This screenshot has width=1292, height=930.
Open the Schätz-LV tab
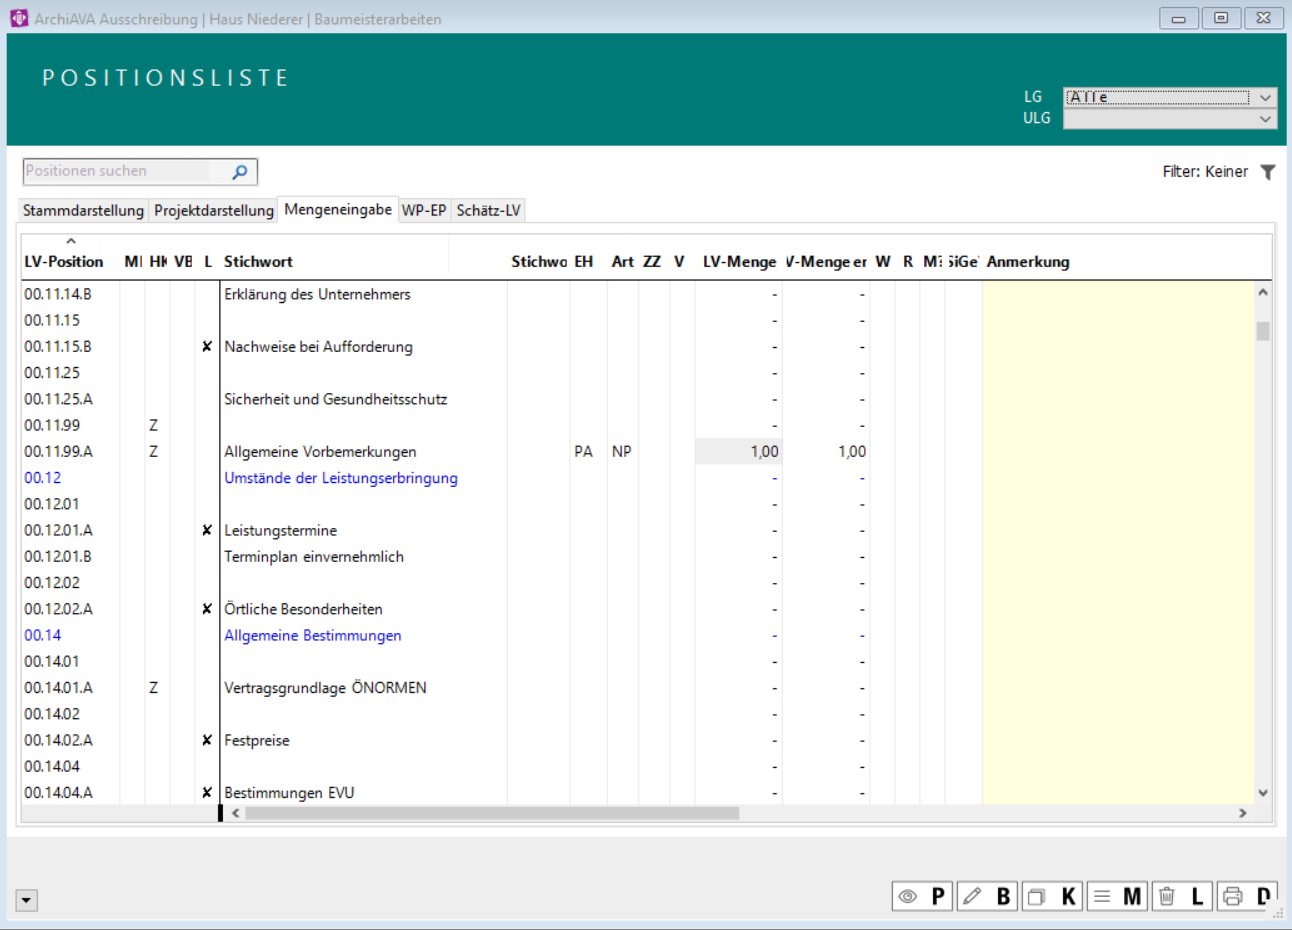pyautogui.click(x=488, y=211)
